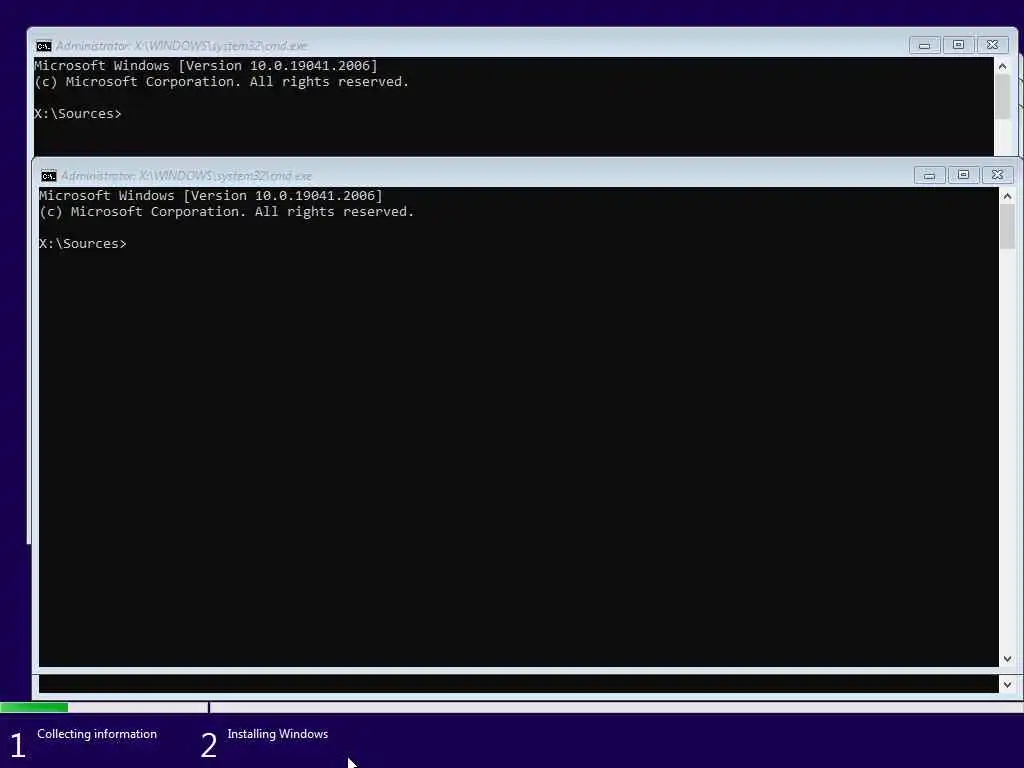
Task: Click the front window scrollbar down arrow
Action: [1007, 659]
